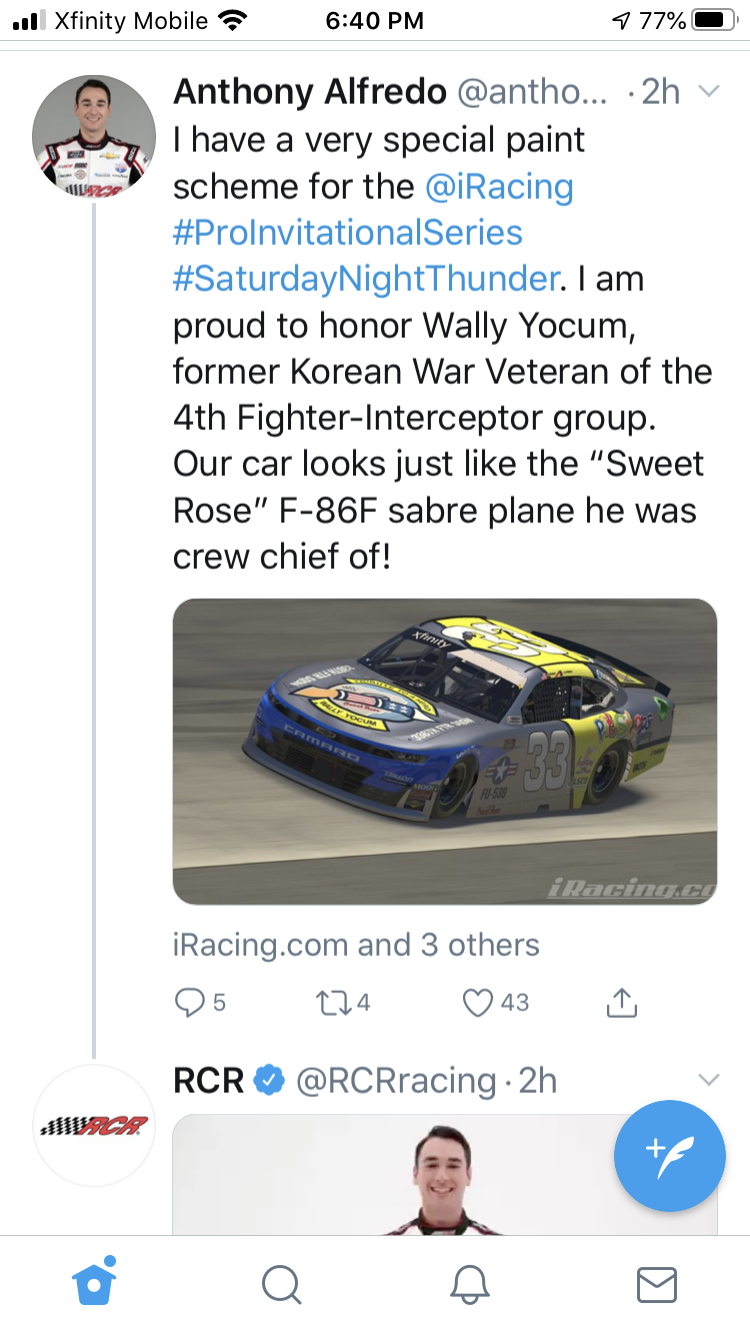Open the Notifications bell tab
Image resolution: width=750 pixels, height=1334 pixels.
(x=469, y=1284)
